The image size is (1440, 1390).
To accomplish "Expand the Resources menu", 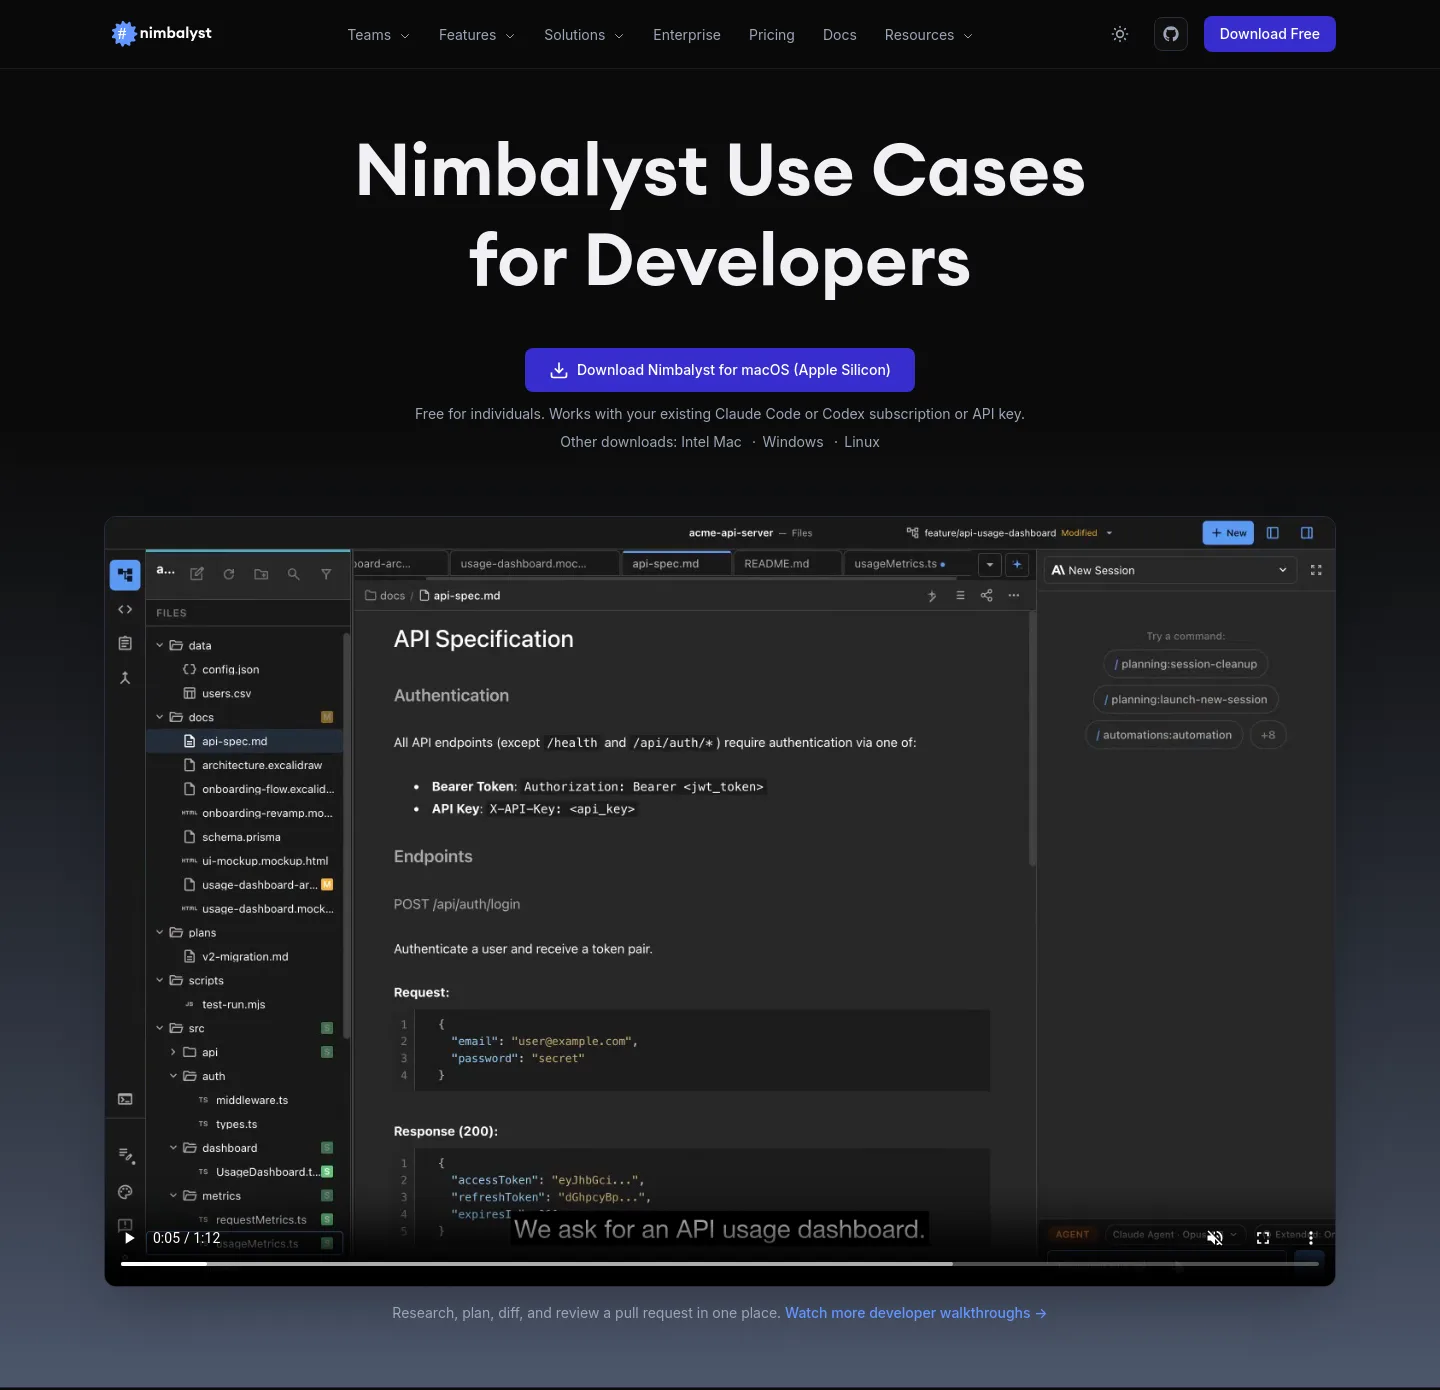I will pos(928,35).
